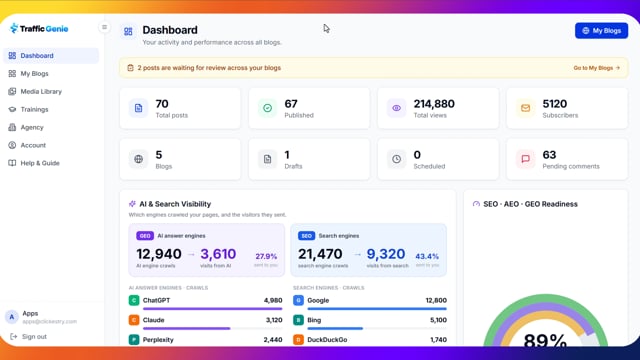
Task: Click the Traffic Genie logo
Action: (39, 29)
